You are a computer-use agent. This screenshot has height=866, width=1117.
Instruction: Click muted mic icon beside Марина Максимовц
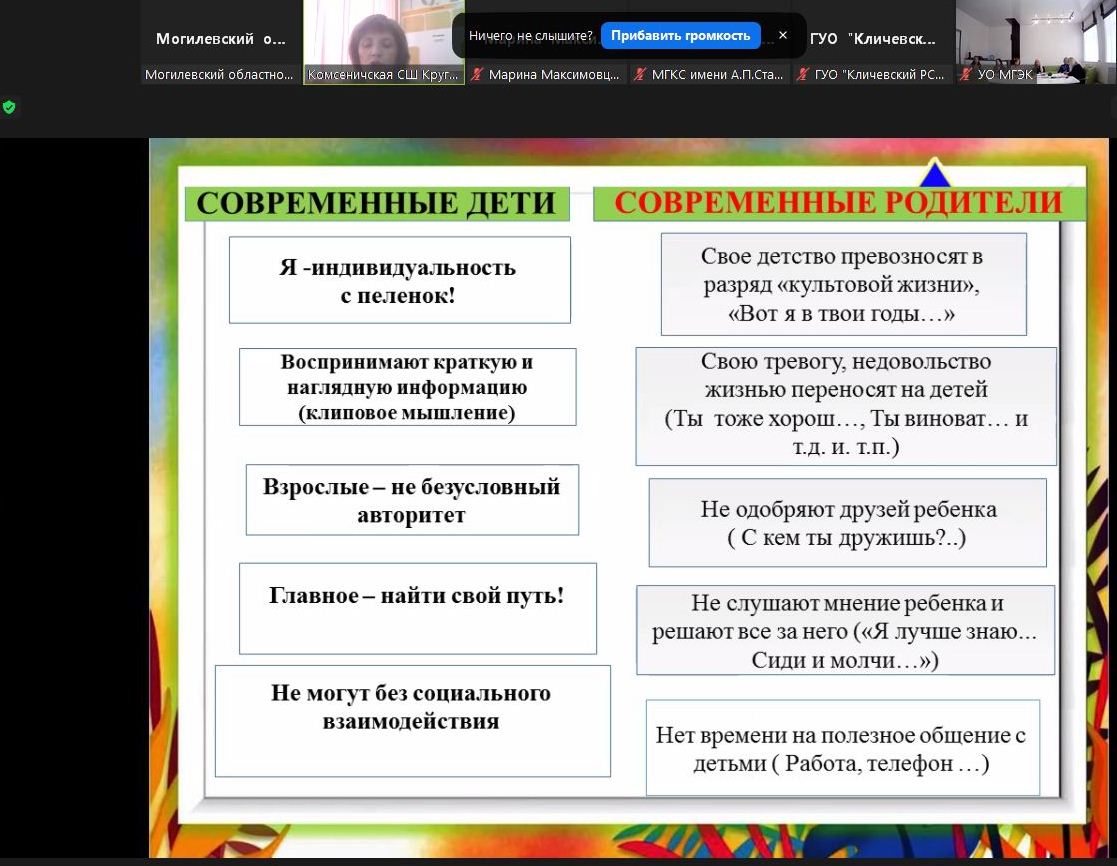coord(478,75)
